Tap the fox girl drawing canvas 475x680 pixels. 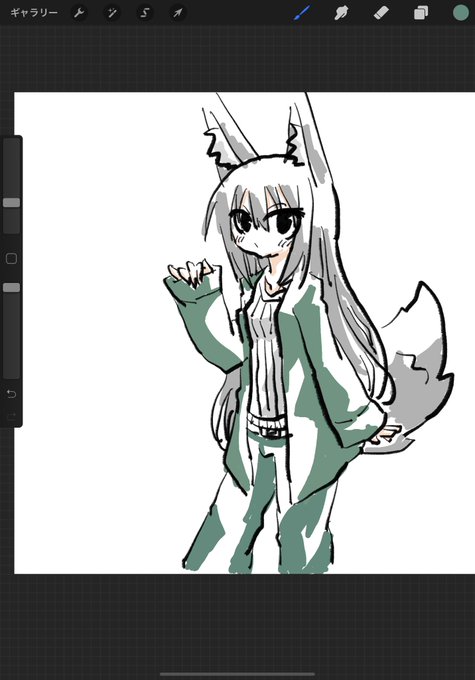(245, 333)
